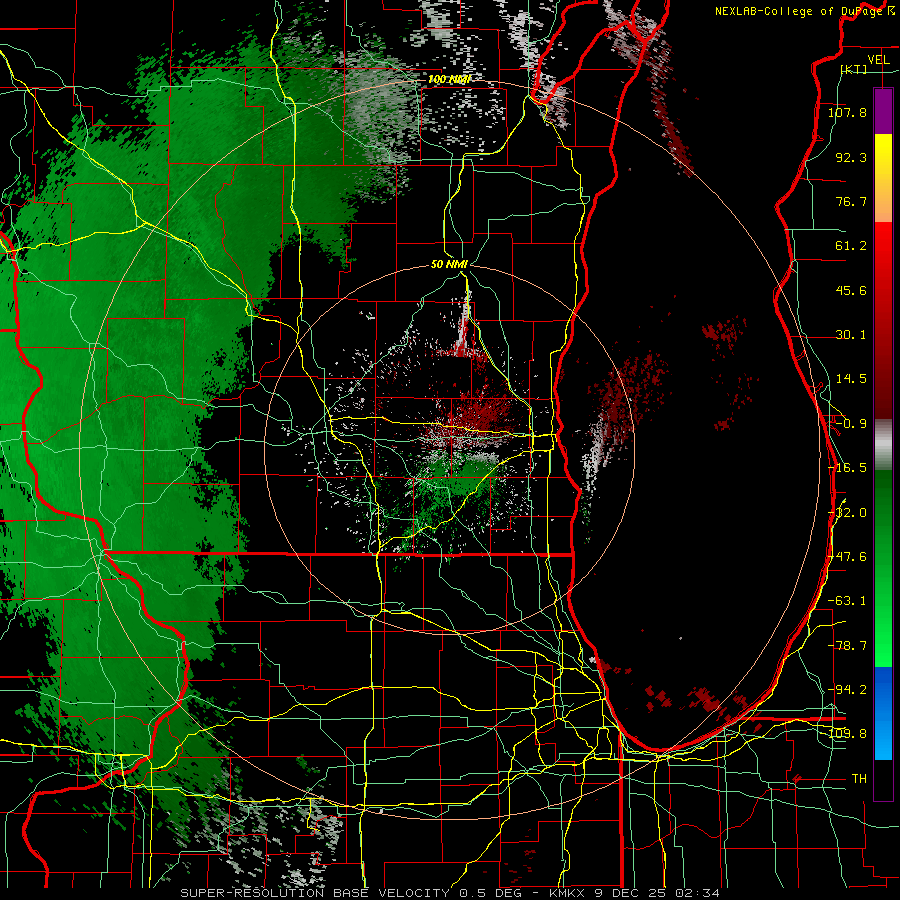The width and height of the screenshot is (900, 900).
Task: Click the -63.1 scale value
Action: [847, 601]
